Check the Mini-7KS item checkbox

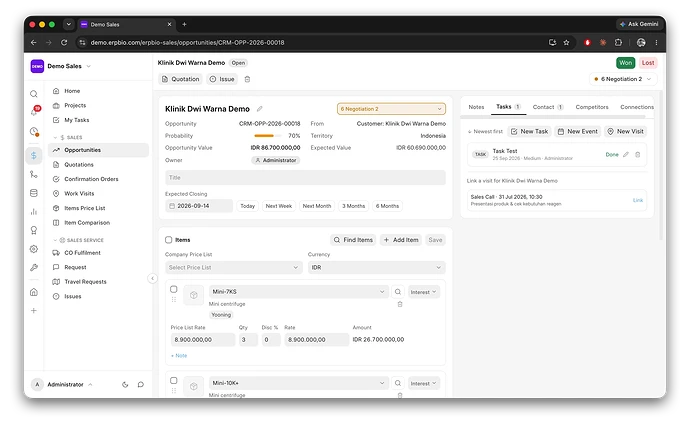[x=174, y=289]
